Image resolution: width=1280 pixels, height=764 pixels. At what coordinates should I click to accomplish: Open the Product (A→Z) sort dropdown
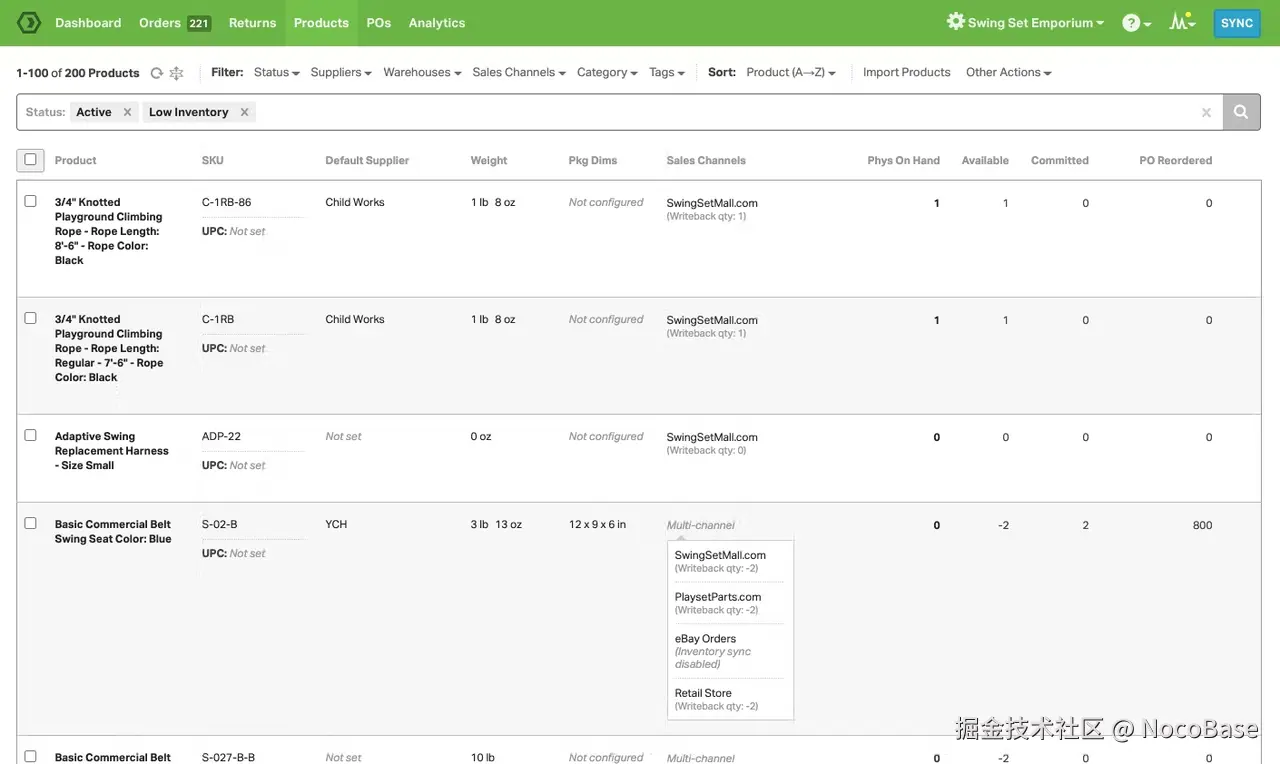[x=790, y=72]
